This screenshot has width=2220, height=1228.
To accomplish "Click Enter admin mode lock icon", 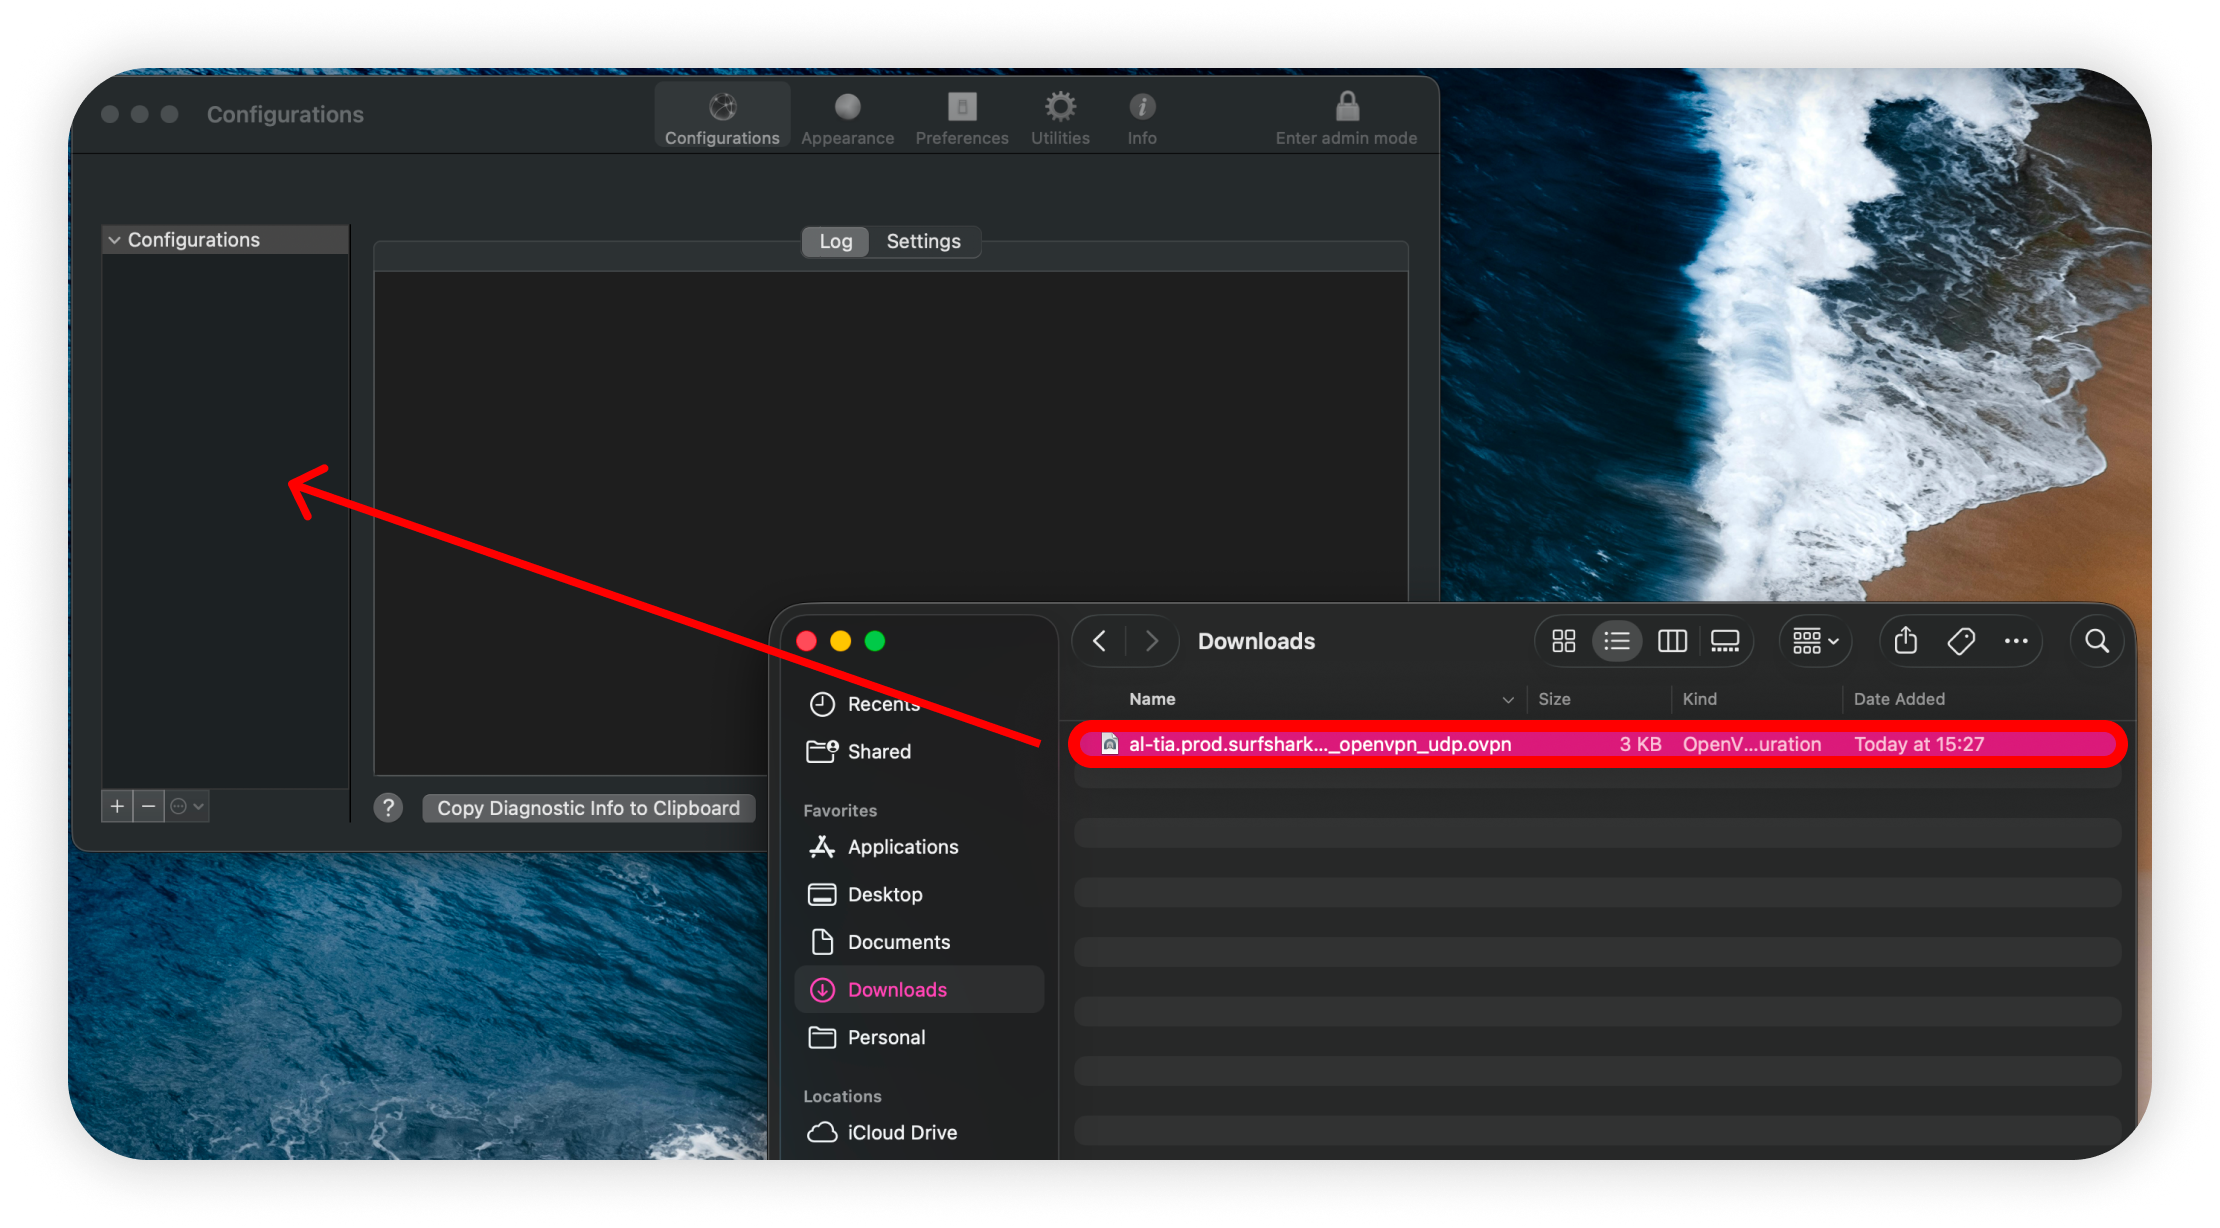I will [x=1346, y=108].
